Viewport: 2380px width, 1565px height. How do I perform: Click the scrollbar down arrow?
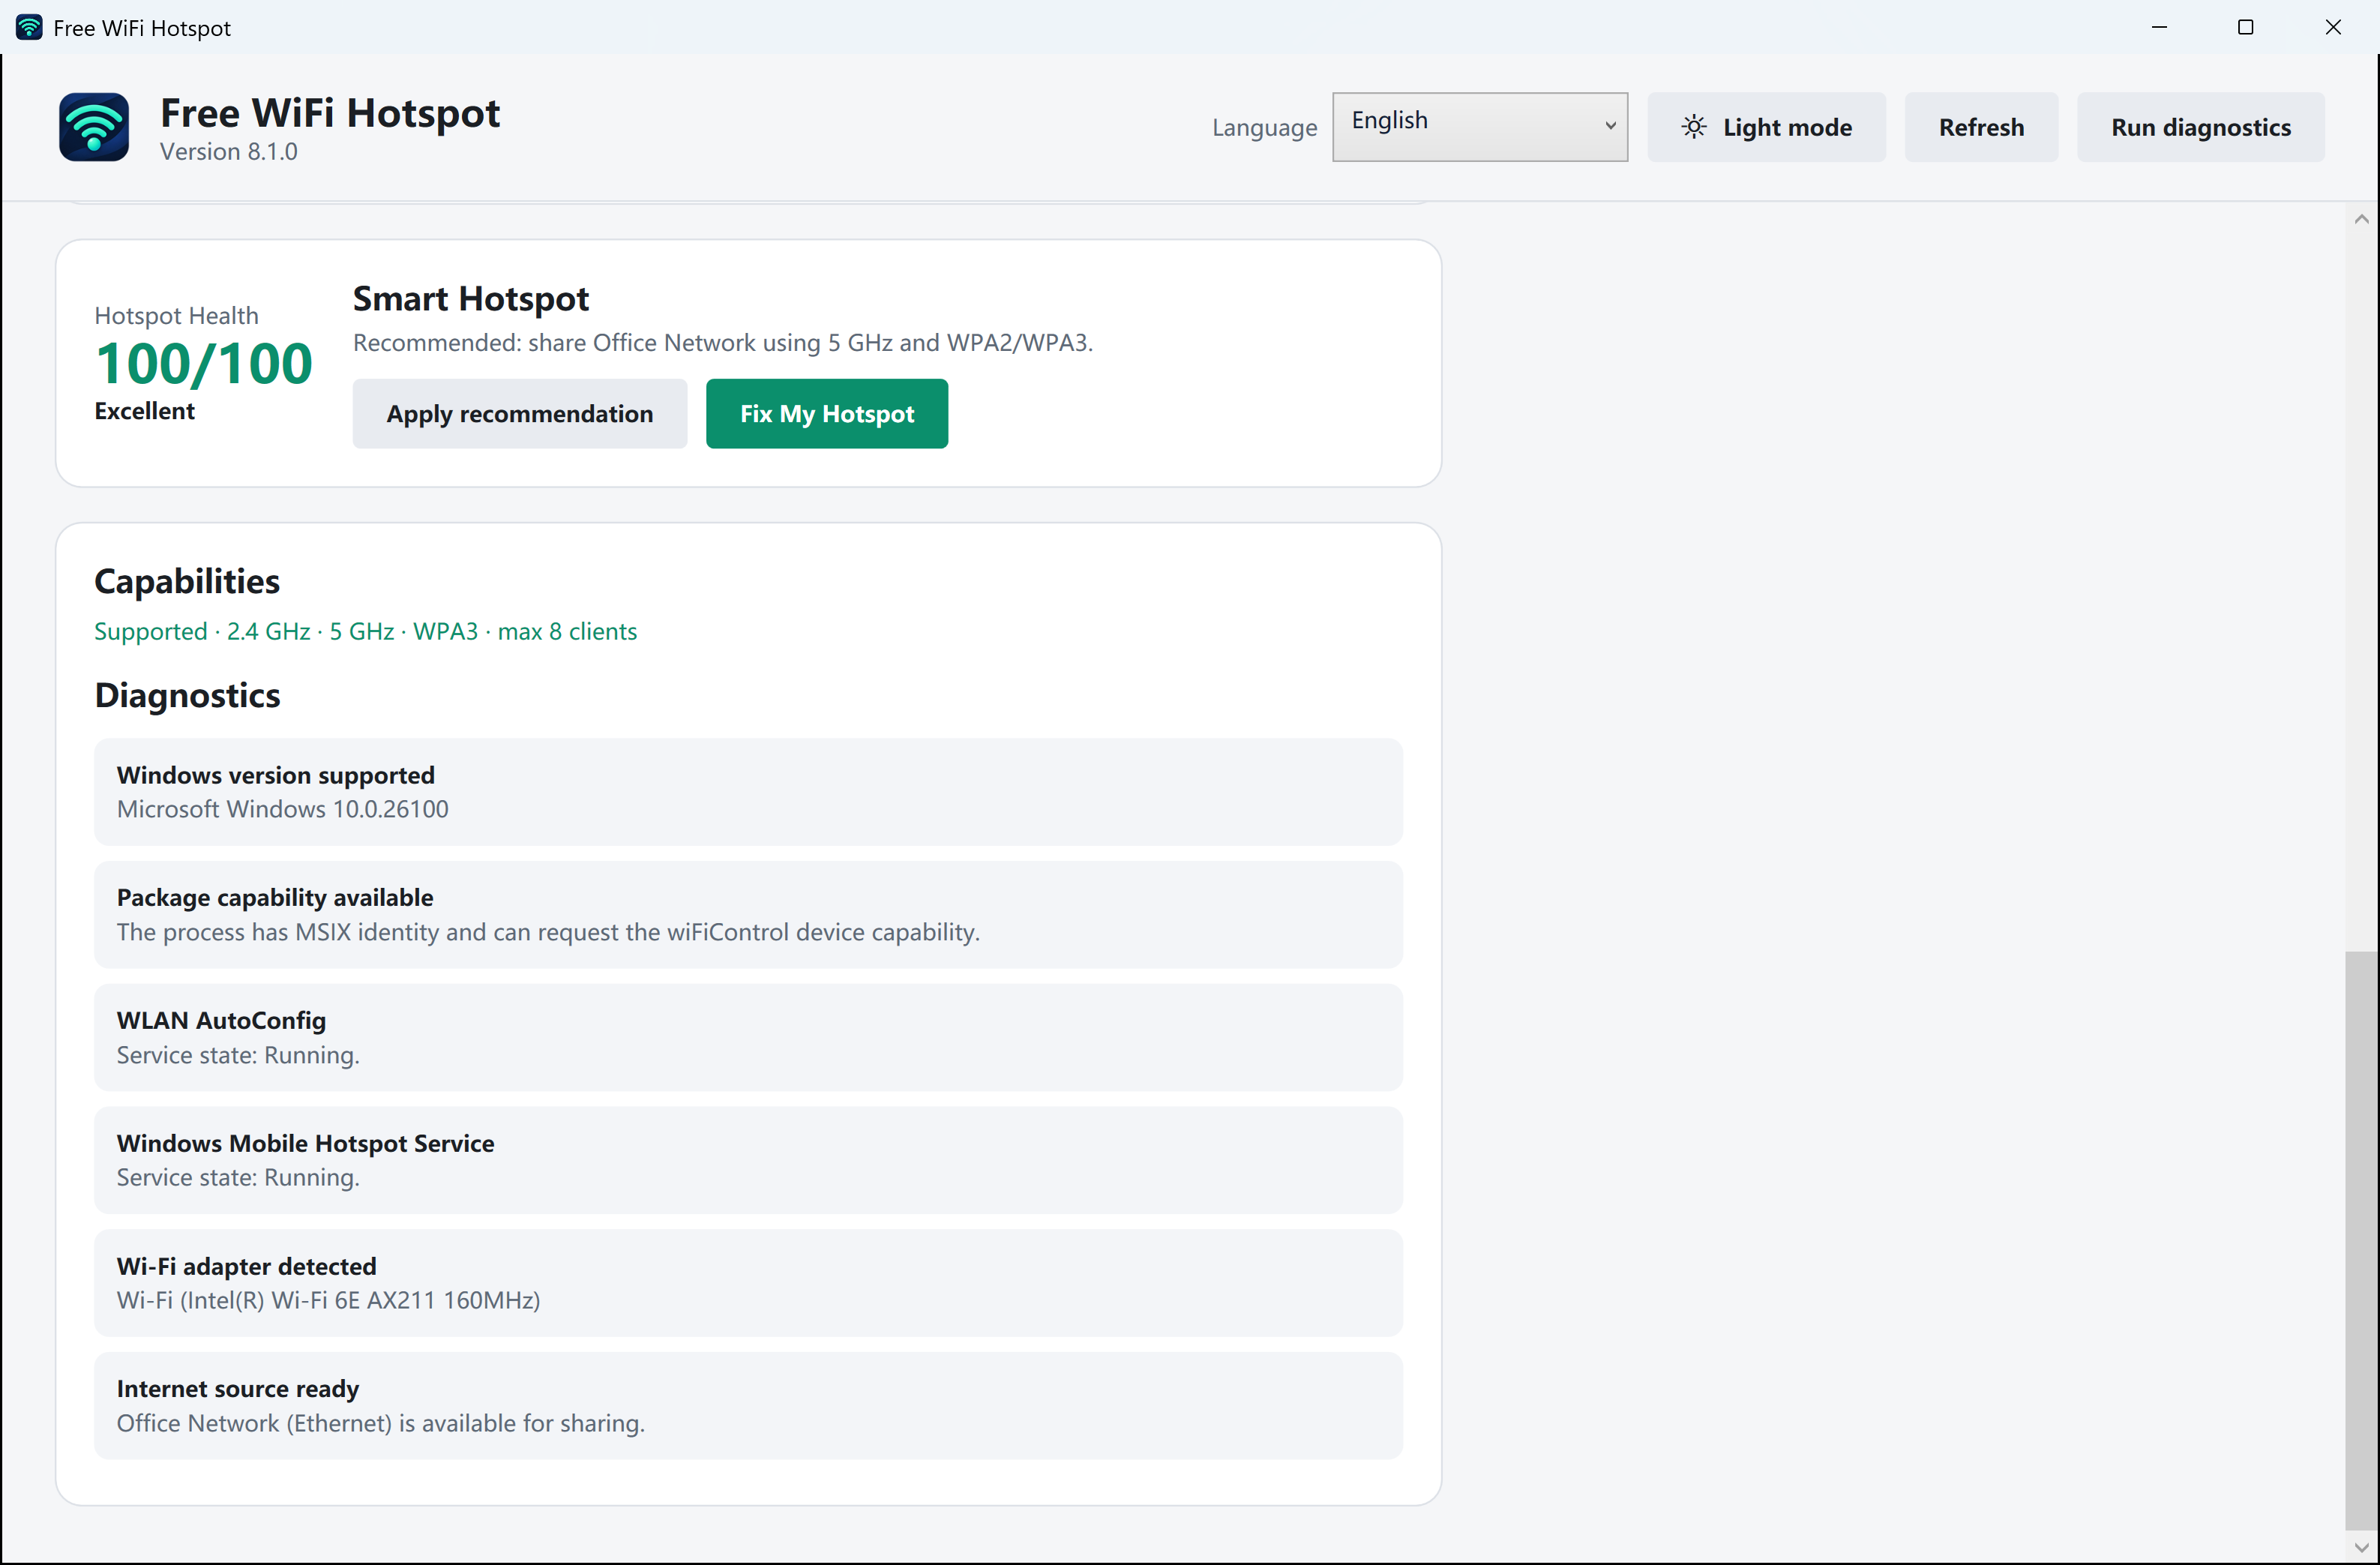click(x=2361, y=1547)
